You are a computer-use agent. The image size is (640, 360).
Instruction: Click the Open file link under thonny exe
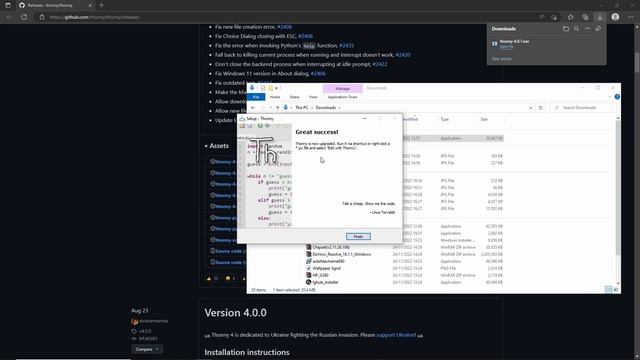pyautogui.click(x=506, y=47)
